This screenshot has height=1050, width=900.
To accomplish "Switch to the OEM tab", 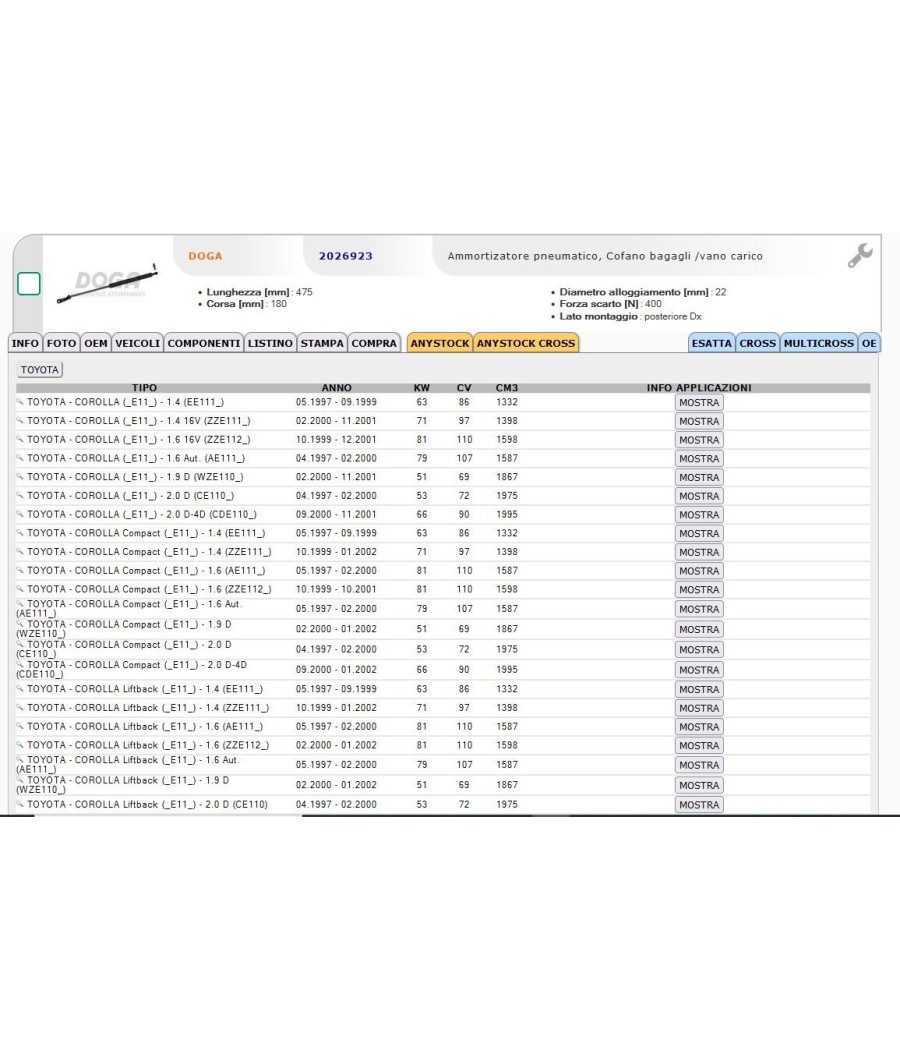I will click(96, 343).
